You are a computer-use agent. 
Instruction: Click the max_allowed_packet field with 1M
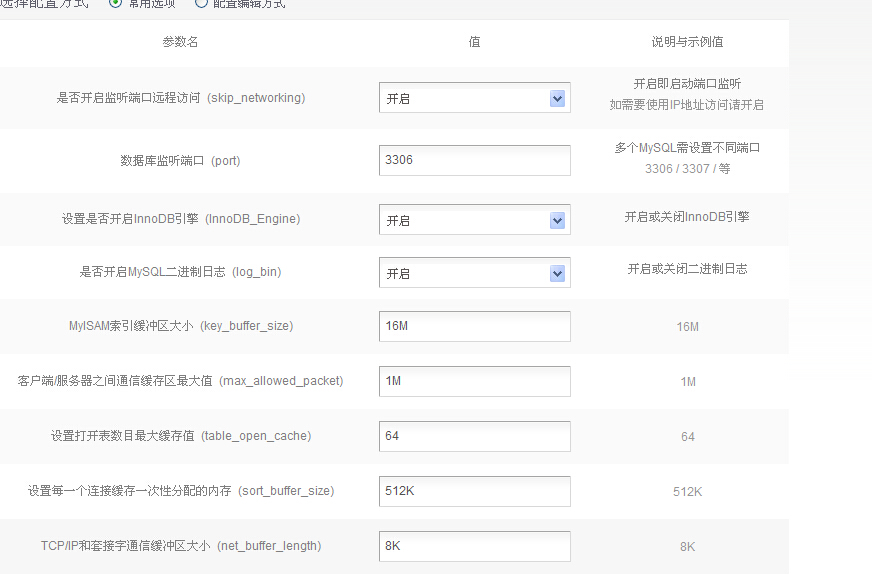pyautogui.click(x=474, y=381)
